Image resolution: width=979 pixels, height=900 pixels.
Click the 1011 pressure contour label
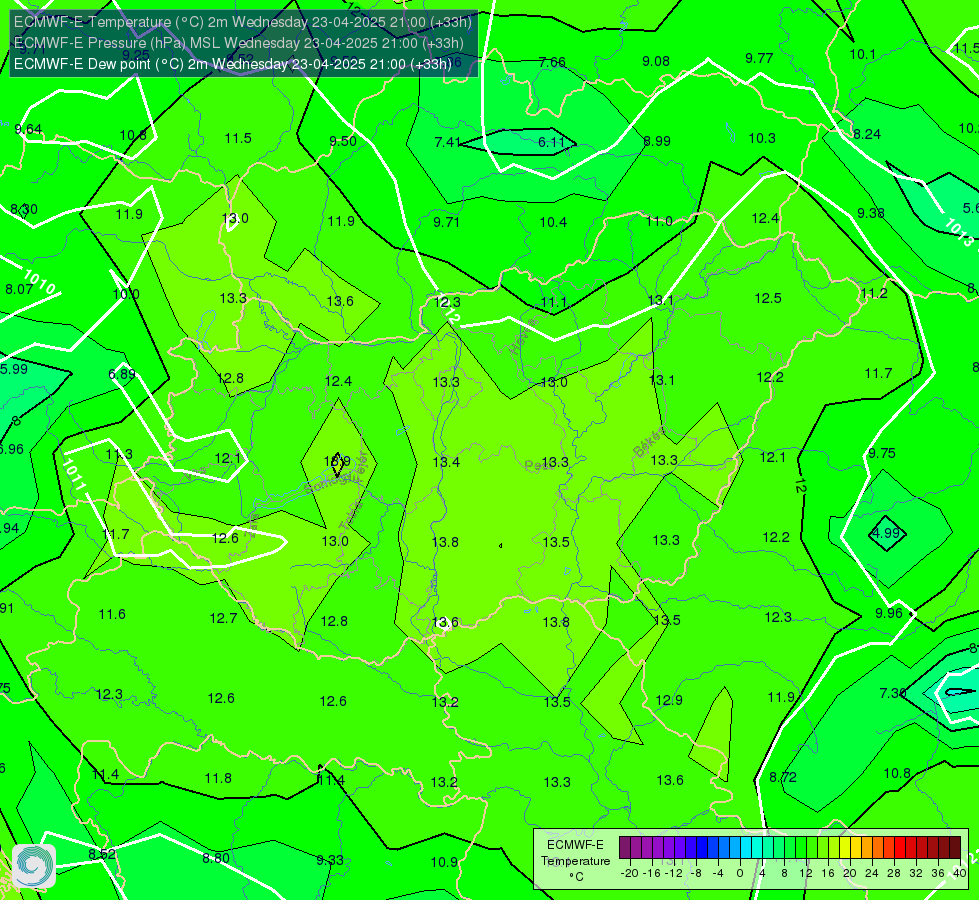pos(74,475)
